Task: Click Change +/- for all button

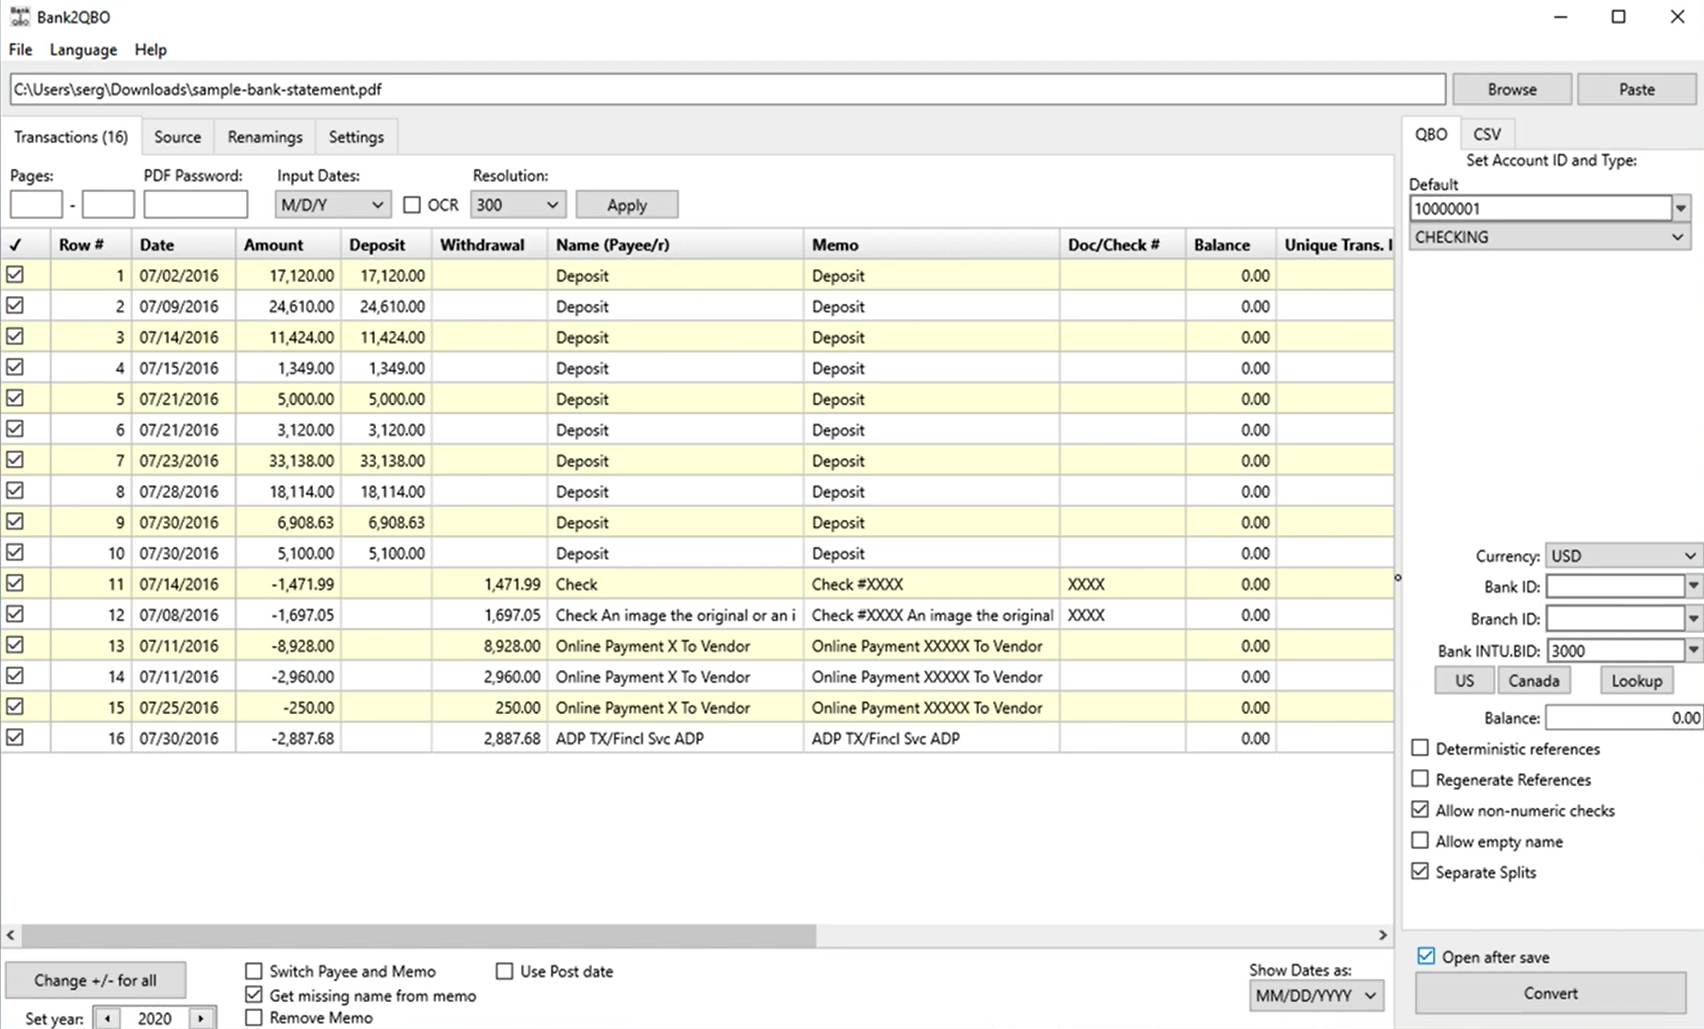Action: pyautogui.click(x=96, y=980)
